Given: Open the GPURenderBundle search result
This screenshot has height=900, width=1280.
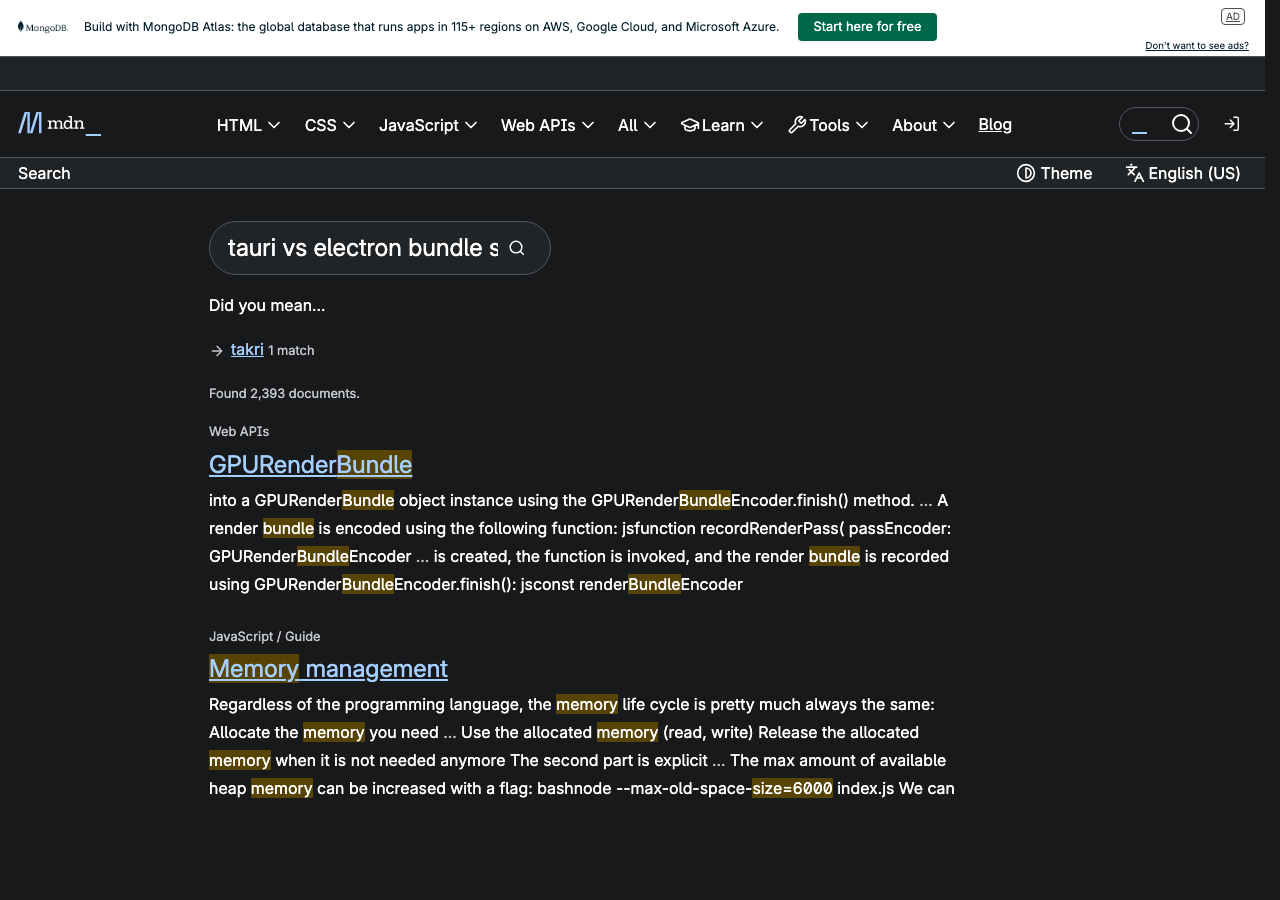Looking at the screenshot, I should point(310,464).
